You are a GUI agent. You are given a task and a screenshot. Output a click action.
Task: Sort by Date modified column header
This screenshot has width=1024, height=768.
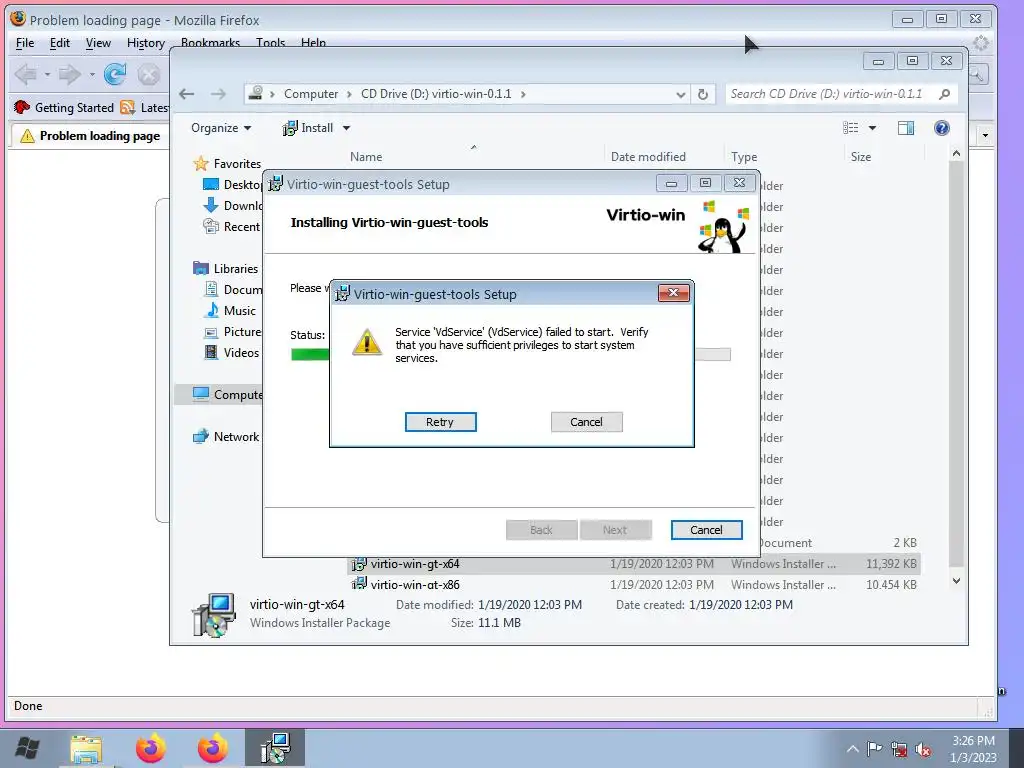pos(648,157)
